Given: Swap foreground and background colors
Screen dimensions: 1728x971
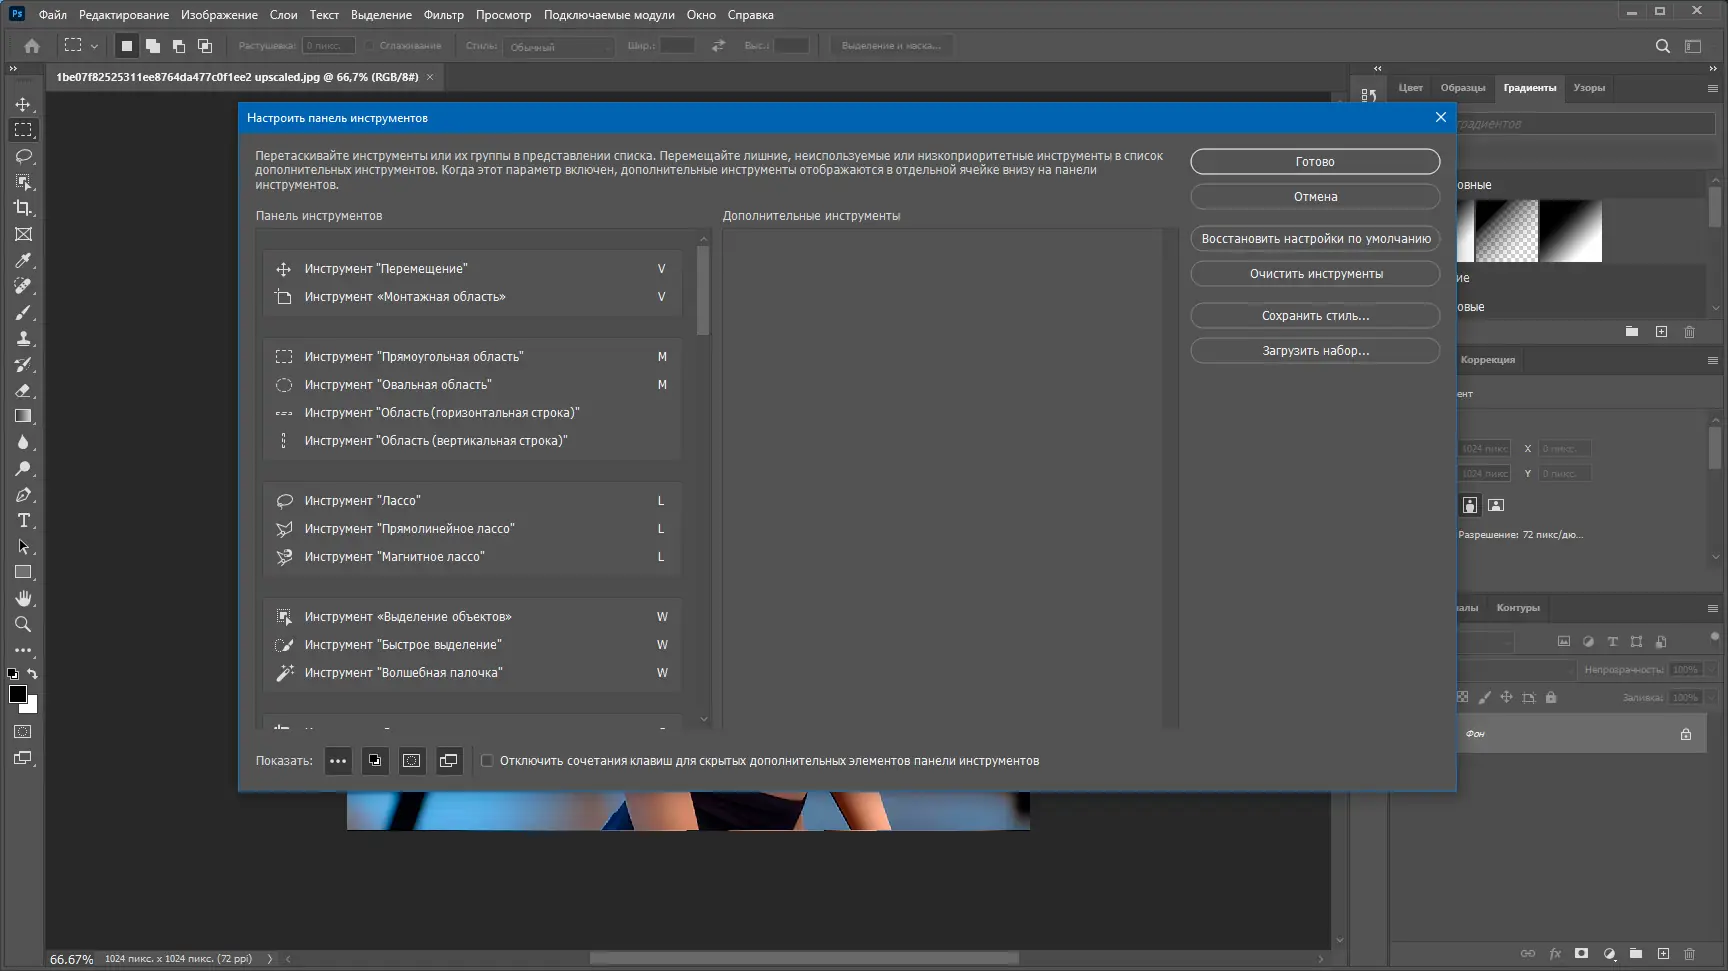Looking at the screenshot, I should tap(33, 674).
